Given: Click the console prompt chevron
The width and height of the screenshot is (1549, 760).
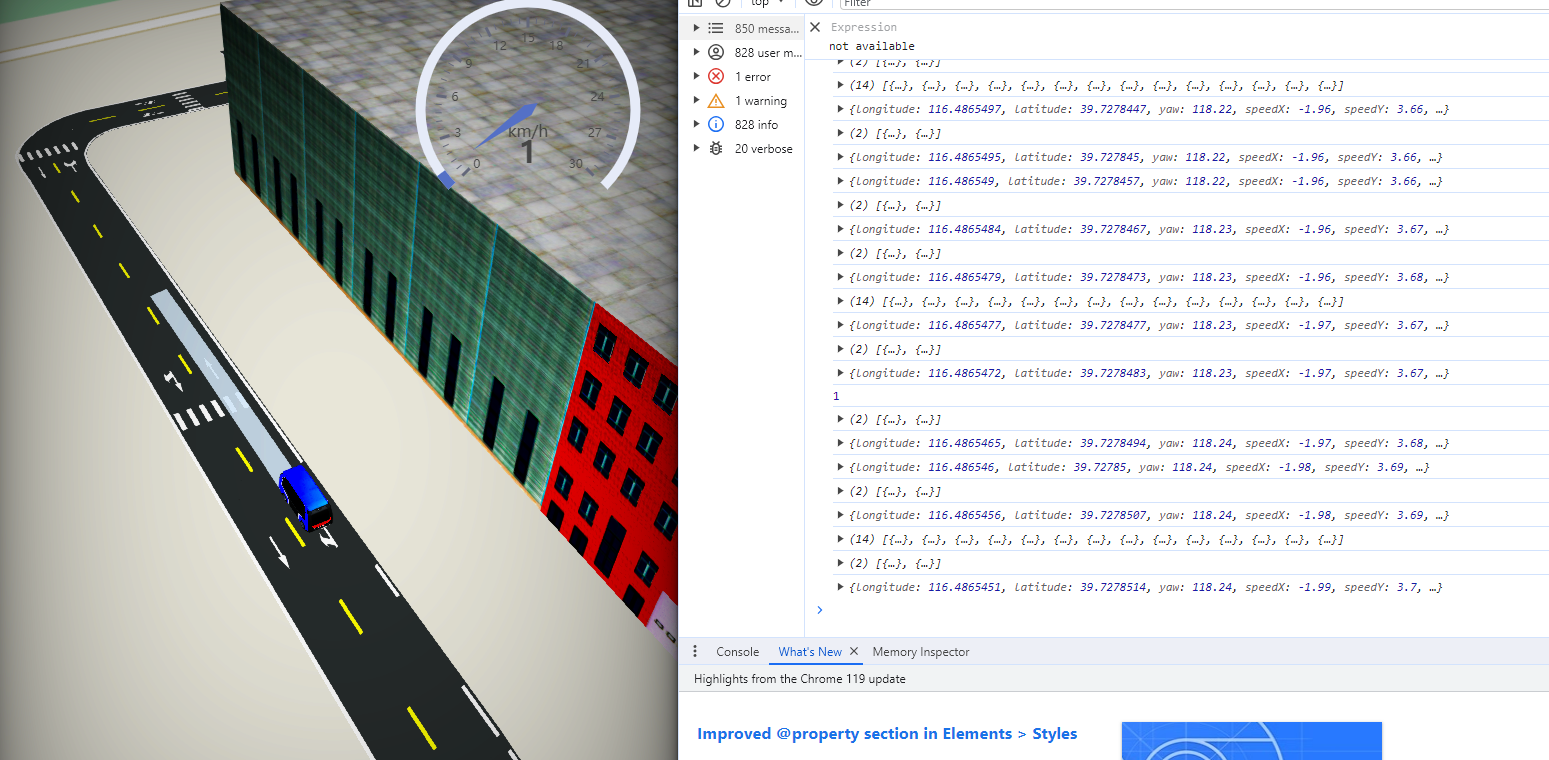Looking at the screenshot, I should tap(819, 610).
